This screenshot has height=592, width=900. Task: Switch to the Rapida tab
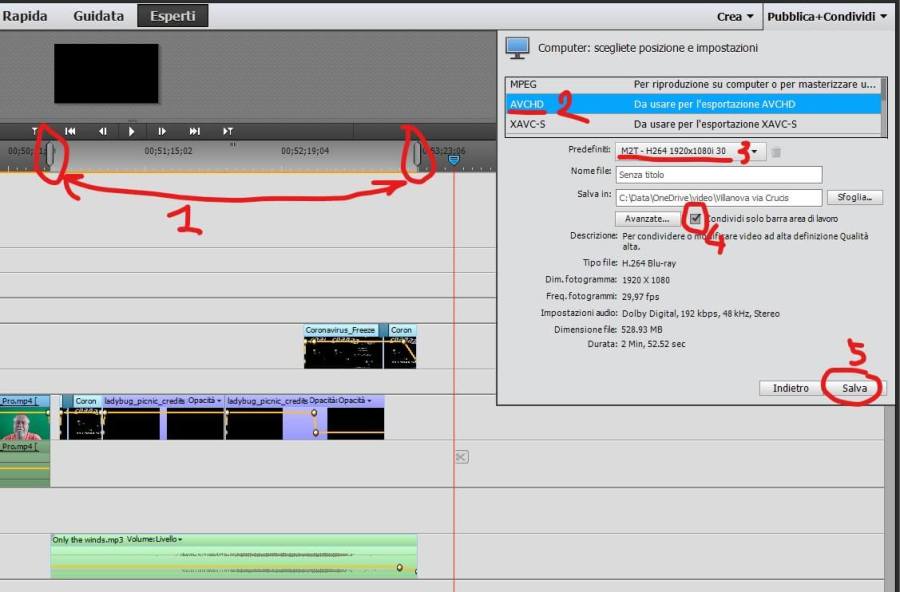click(x=26, y=16)
